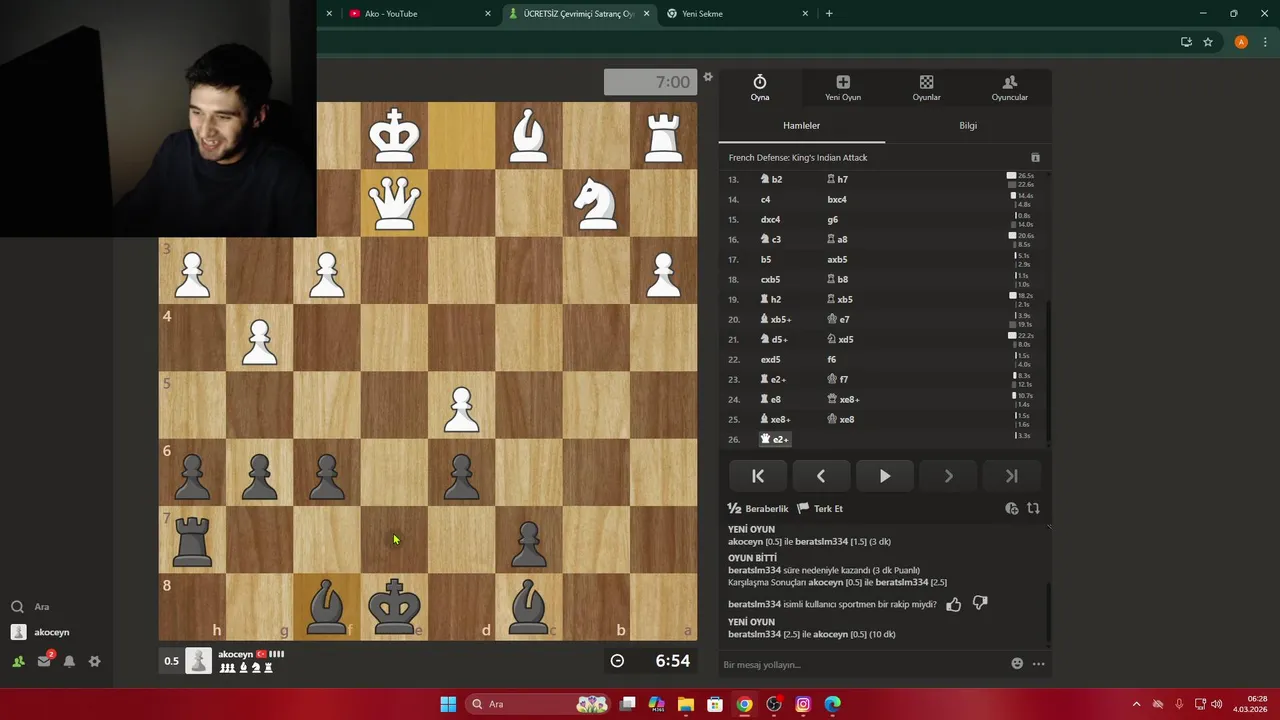Step back one move
Viewport: 1280px width, 720px height.
[821, 476]
